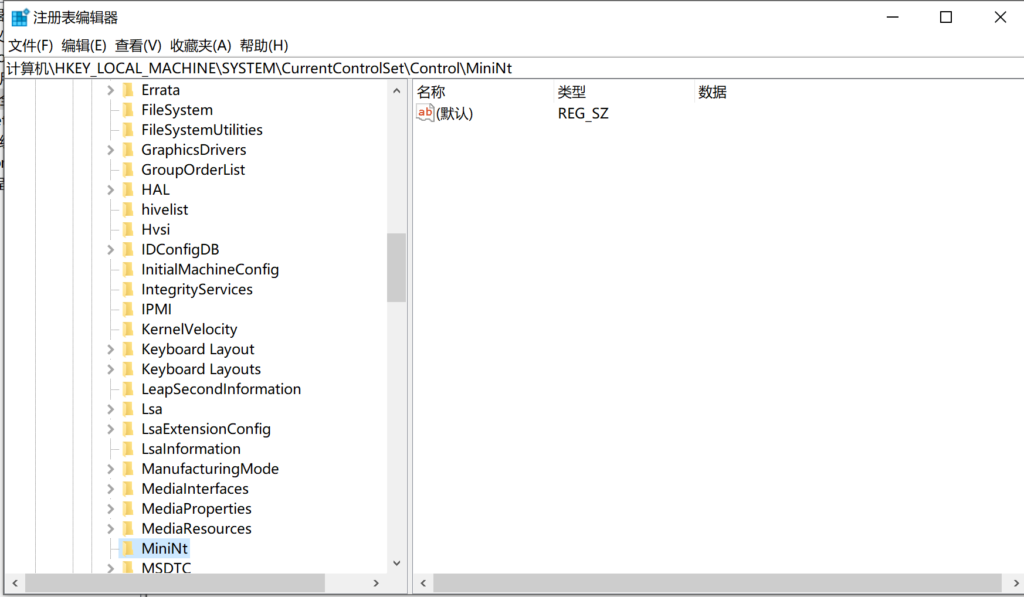Select the IntegrityServices key

197,289
